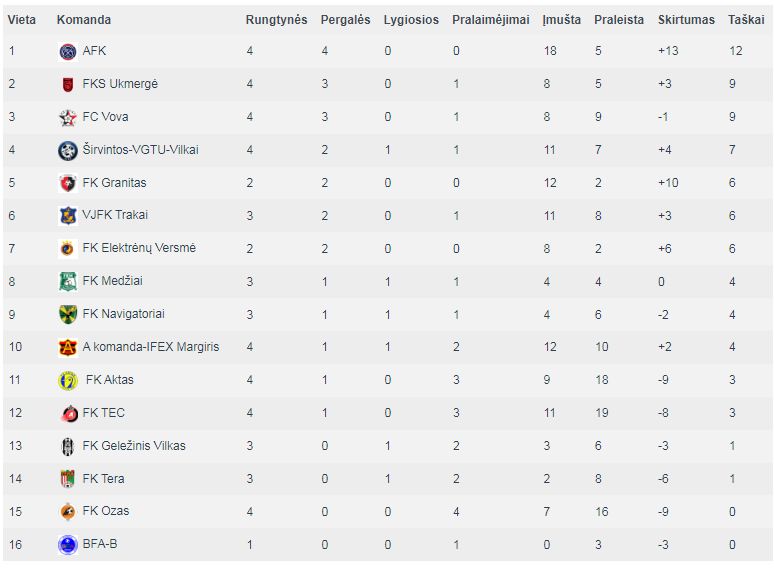Screen dimensions: 774x575
Task: Click the FK Tera striped crest
Action: tap(68, 479)
